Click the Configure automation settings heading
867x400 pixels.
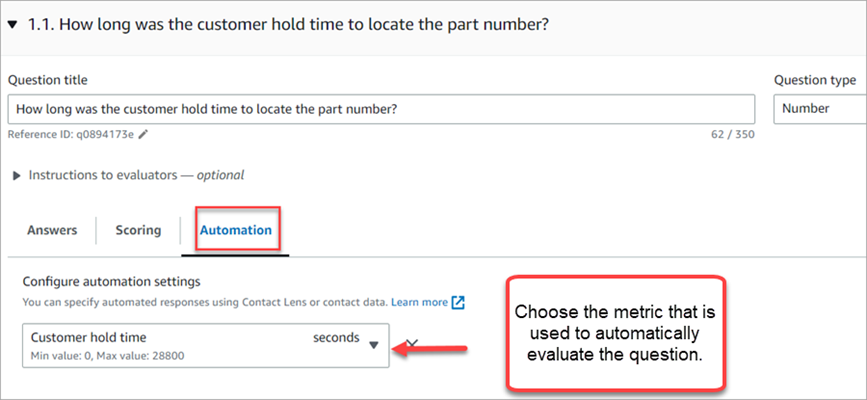(x=110, y=283)
